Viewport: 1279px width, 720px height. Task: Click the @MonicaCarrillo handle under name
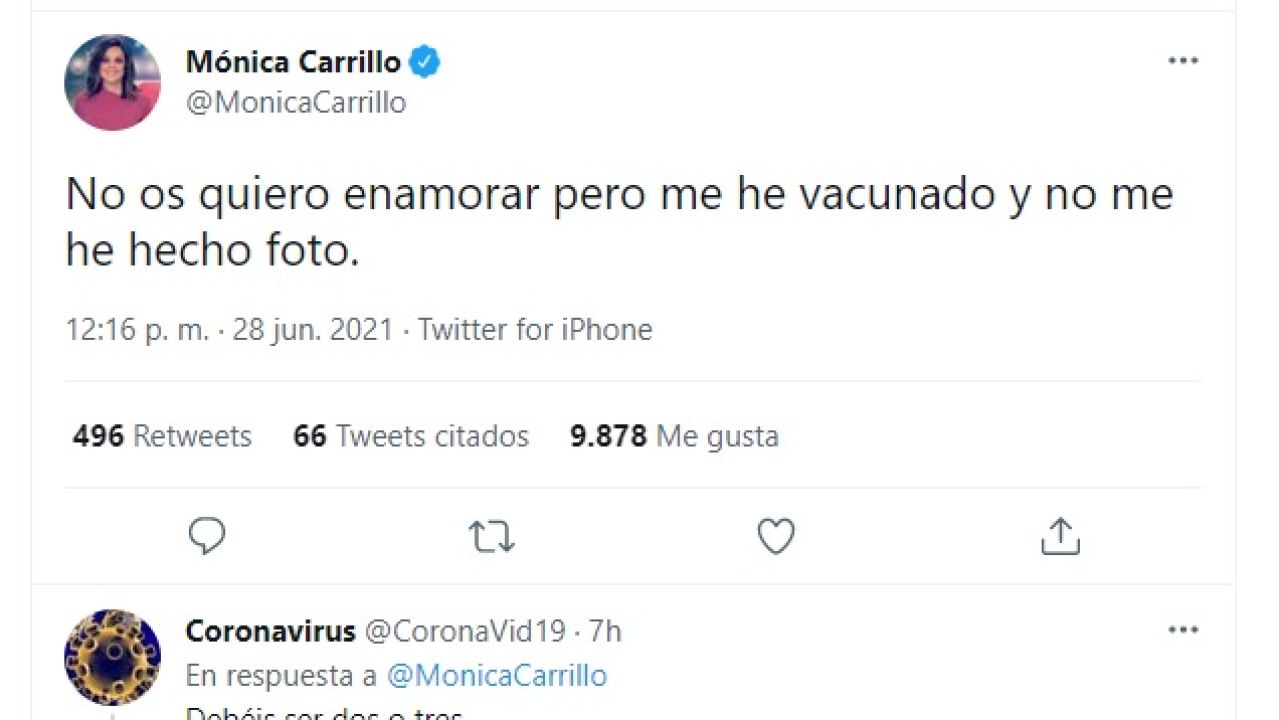[x=296, y=103]
